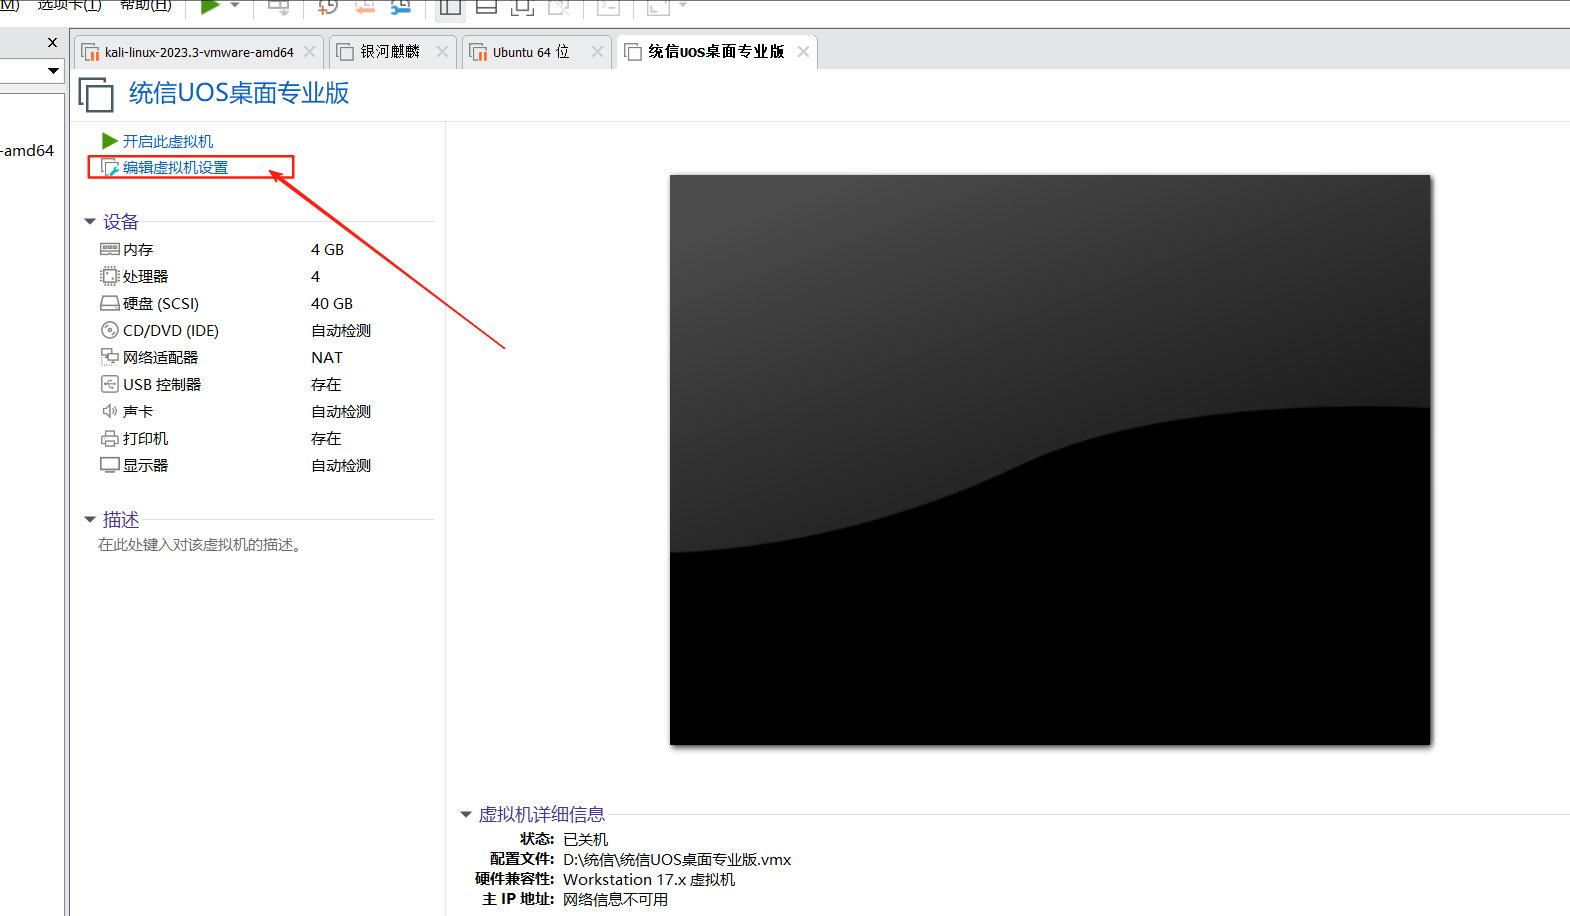Collapse the 虚拟机详细信息 section
Viewport: 1570px width, 916px height.
click(465, 815)
